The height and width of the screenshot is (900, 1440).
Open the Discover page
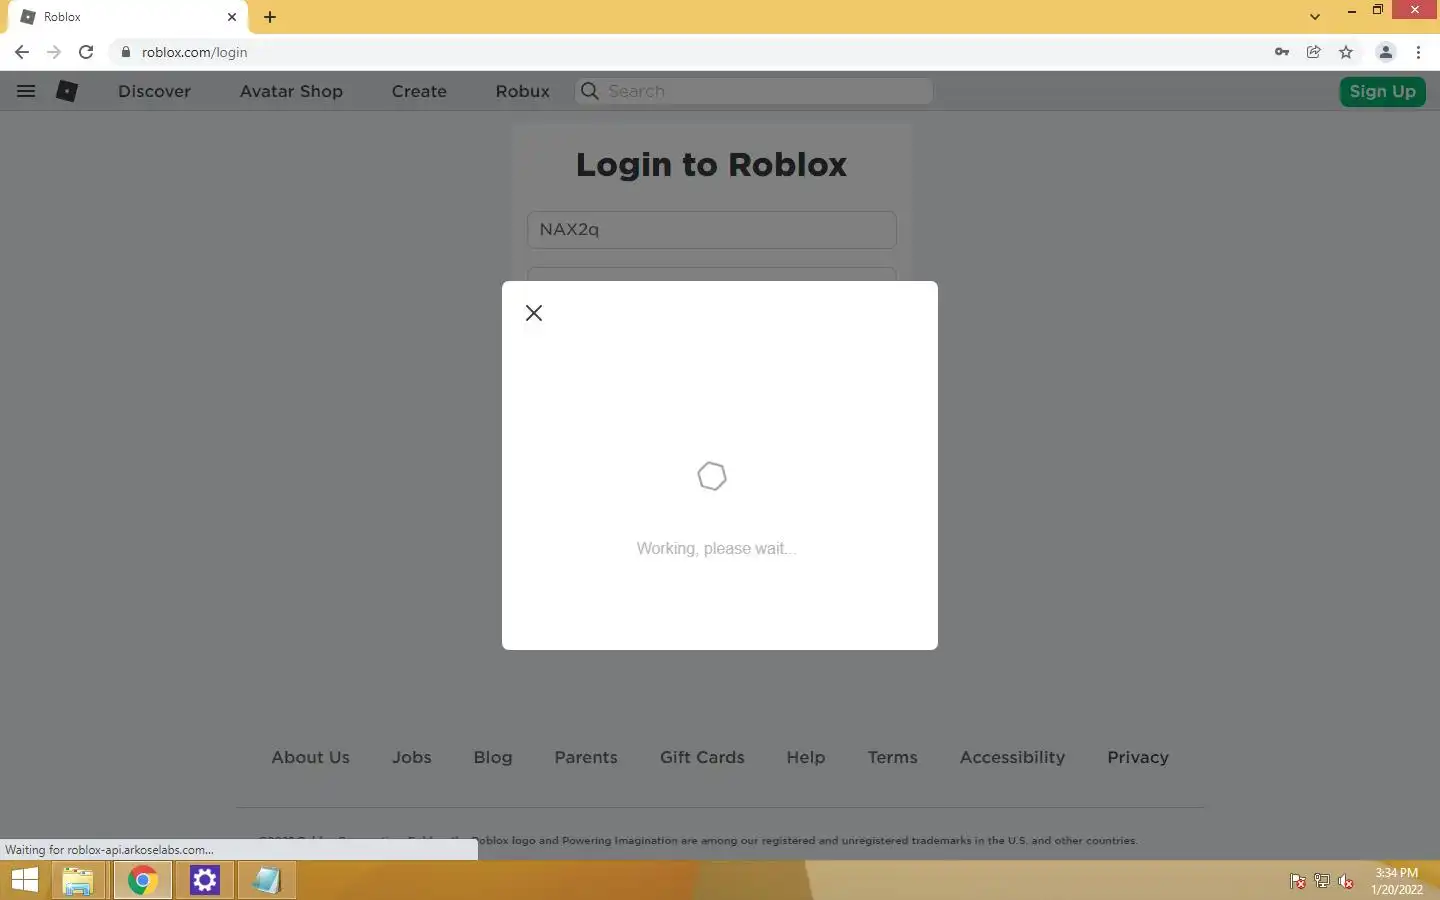(154, 91)
